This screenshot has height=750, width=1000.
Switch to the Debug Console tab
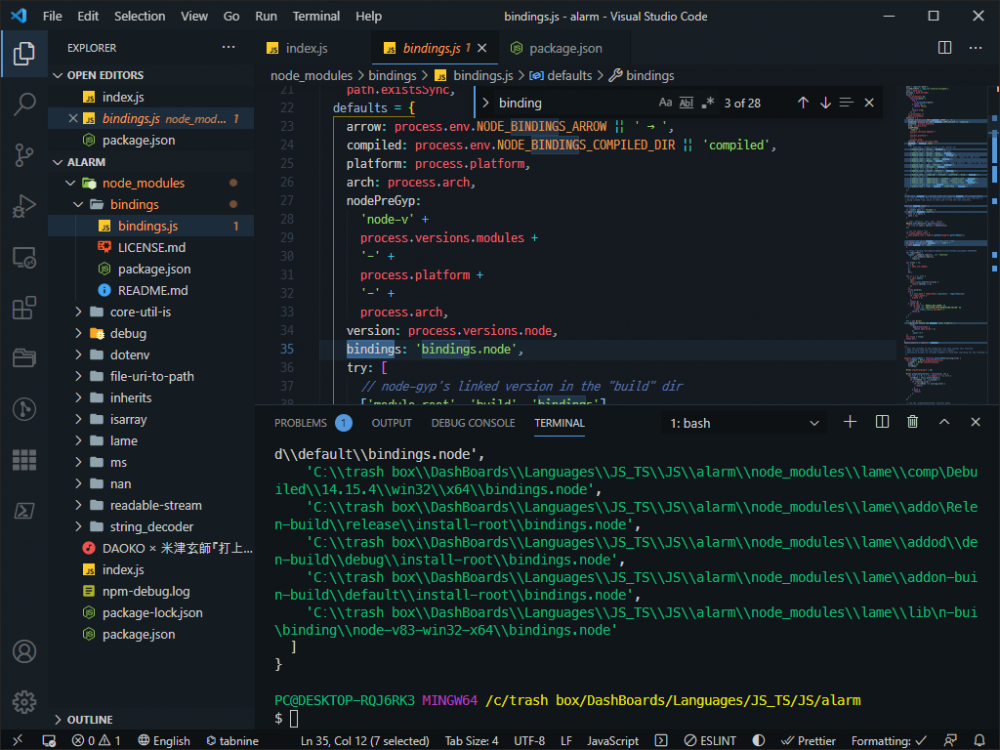473,423
